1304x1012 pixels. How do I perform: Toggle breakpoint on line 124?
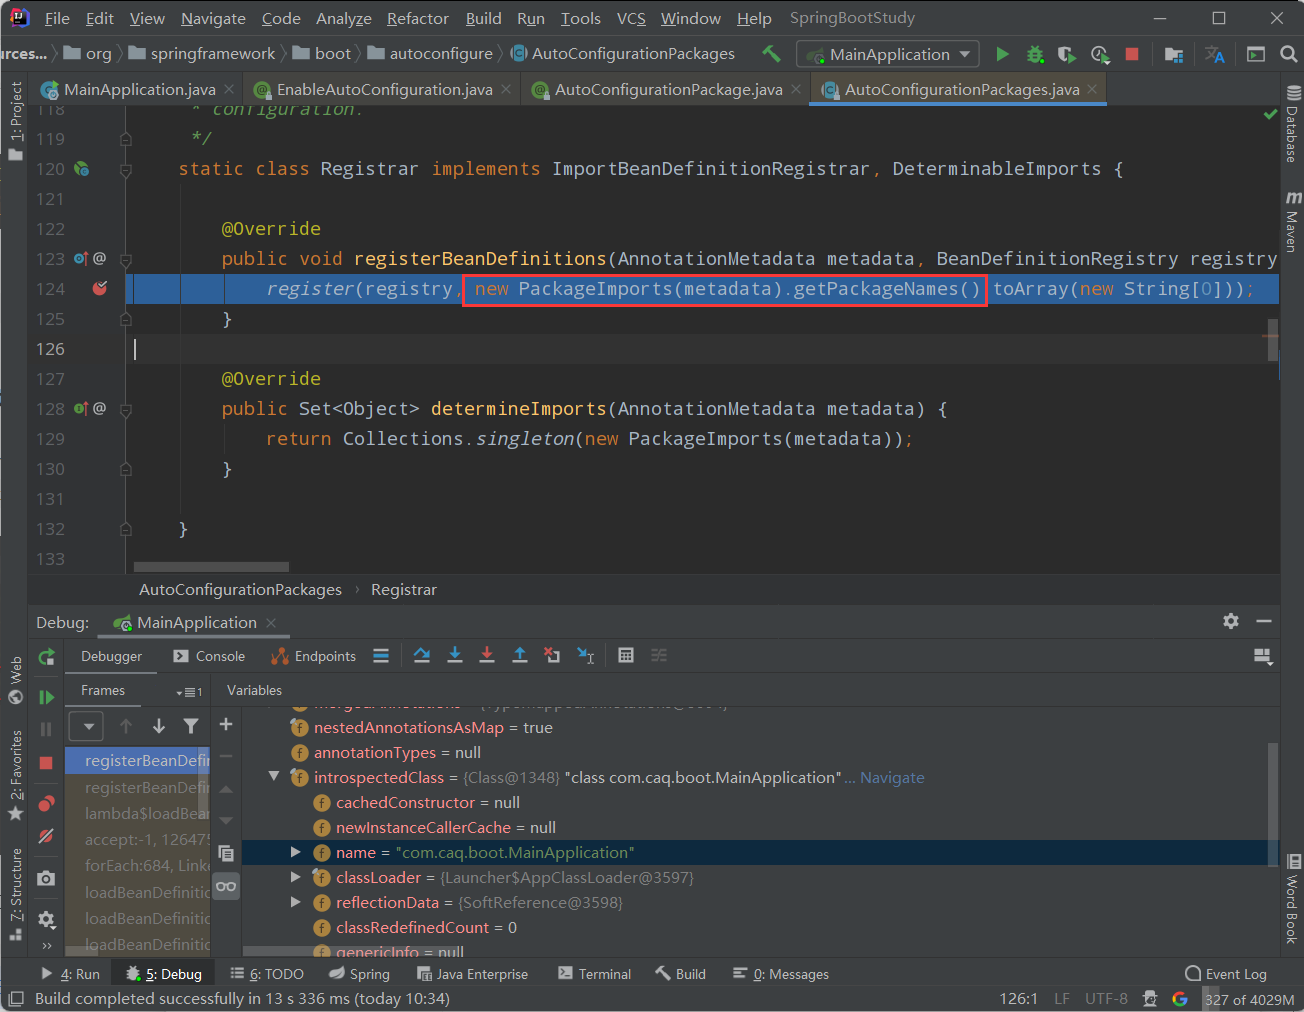pyautogui.click(x=99, y=289)
